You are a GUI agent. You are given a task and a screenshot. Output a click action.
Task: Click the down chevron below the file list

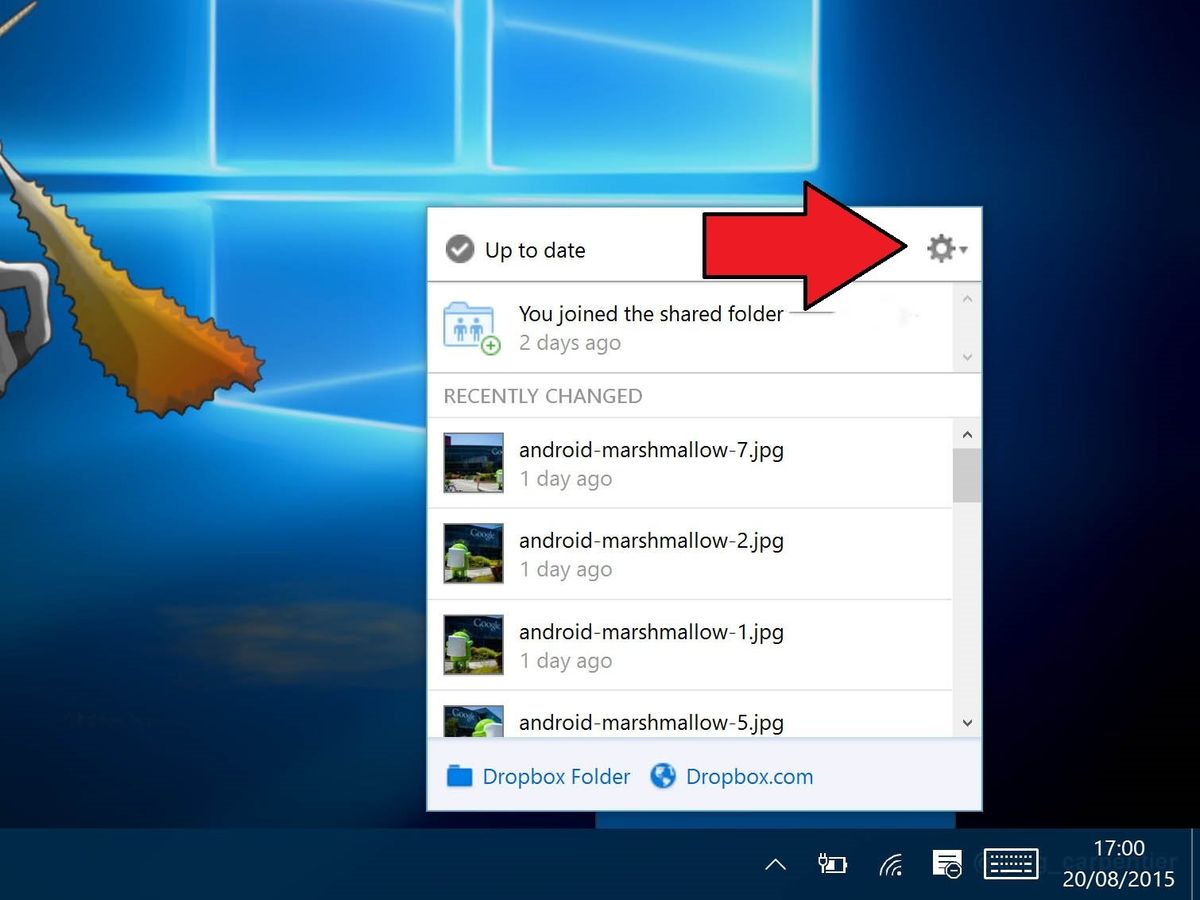[x=967, y=722]
